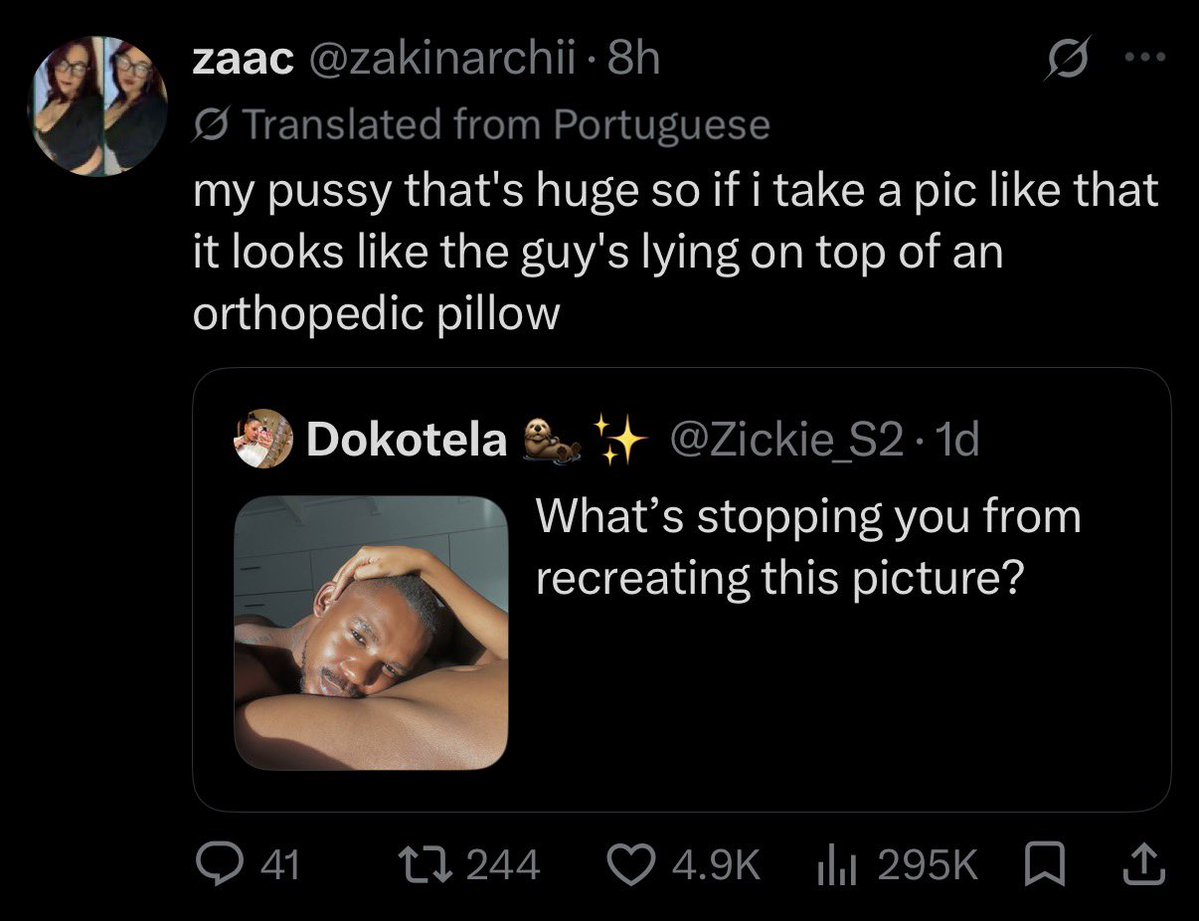Like the post with the heart icon
The image size is (1199, 921).
point(632,864)
